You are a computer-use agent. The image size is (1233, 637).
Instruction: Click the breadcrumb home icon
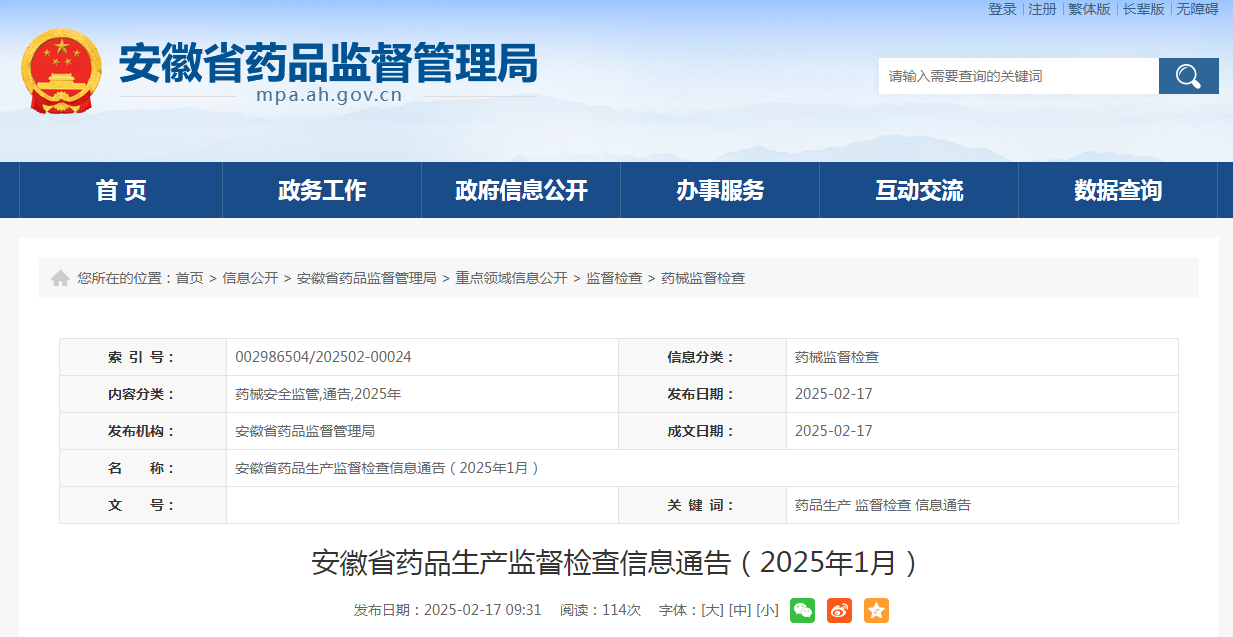(61, 278)
